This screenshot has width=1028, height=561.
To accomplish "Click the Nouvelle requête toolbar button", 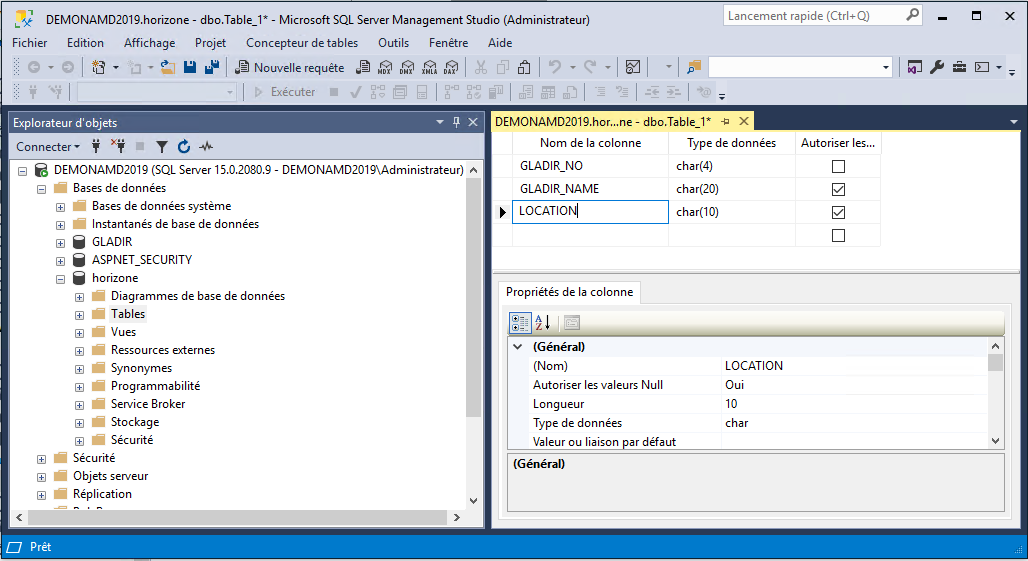I will [289, 68].
